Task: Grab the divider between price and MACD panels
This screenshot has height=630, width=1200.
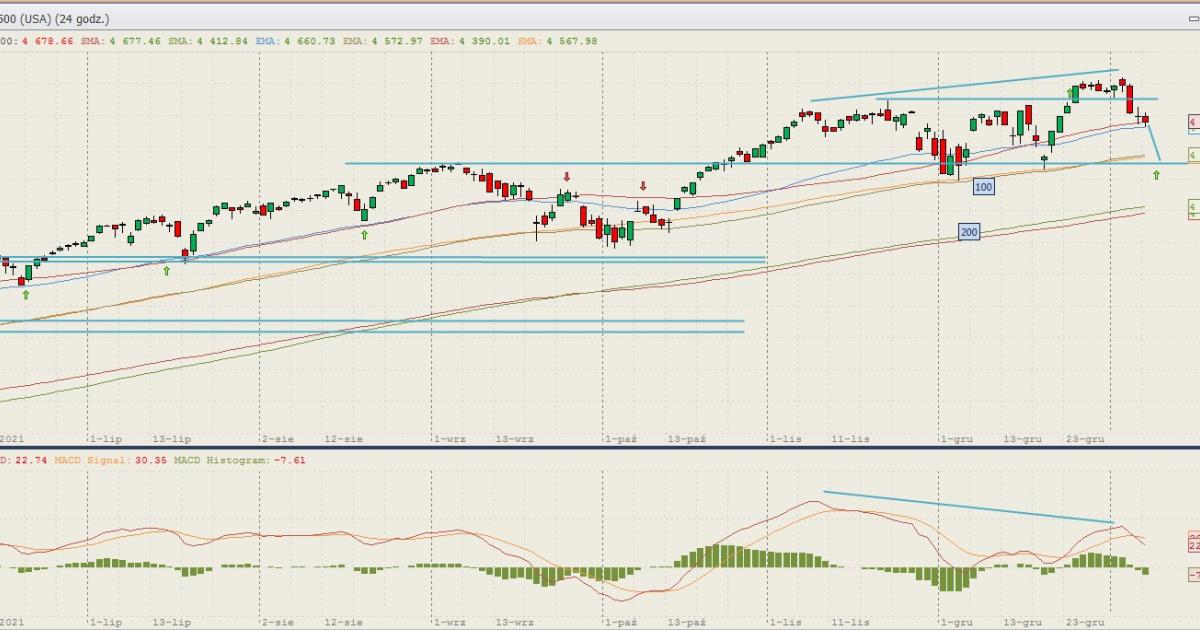Action: tap(600, 447)
